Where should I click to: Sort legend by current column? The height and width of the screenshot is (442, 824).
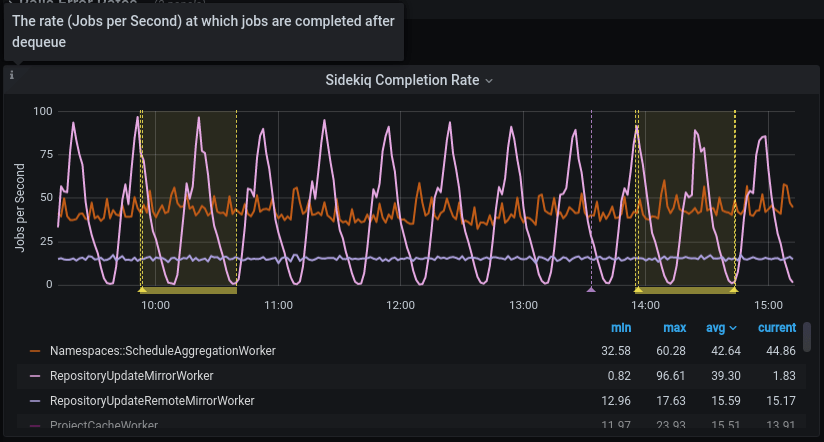click(776, 328)
